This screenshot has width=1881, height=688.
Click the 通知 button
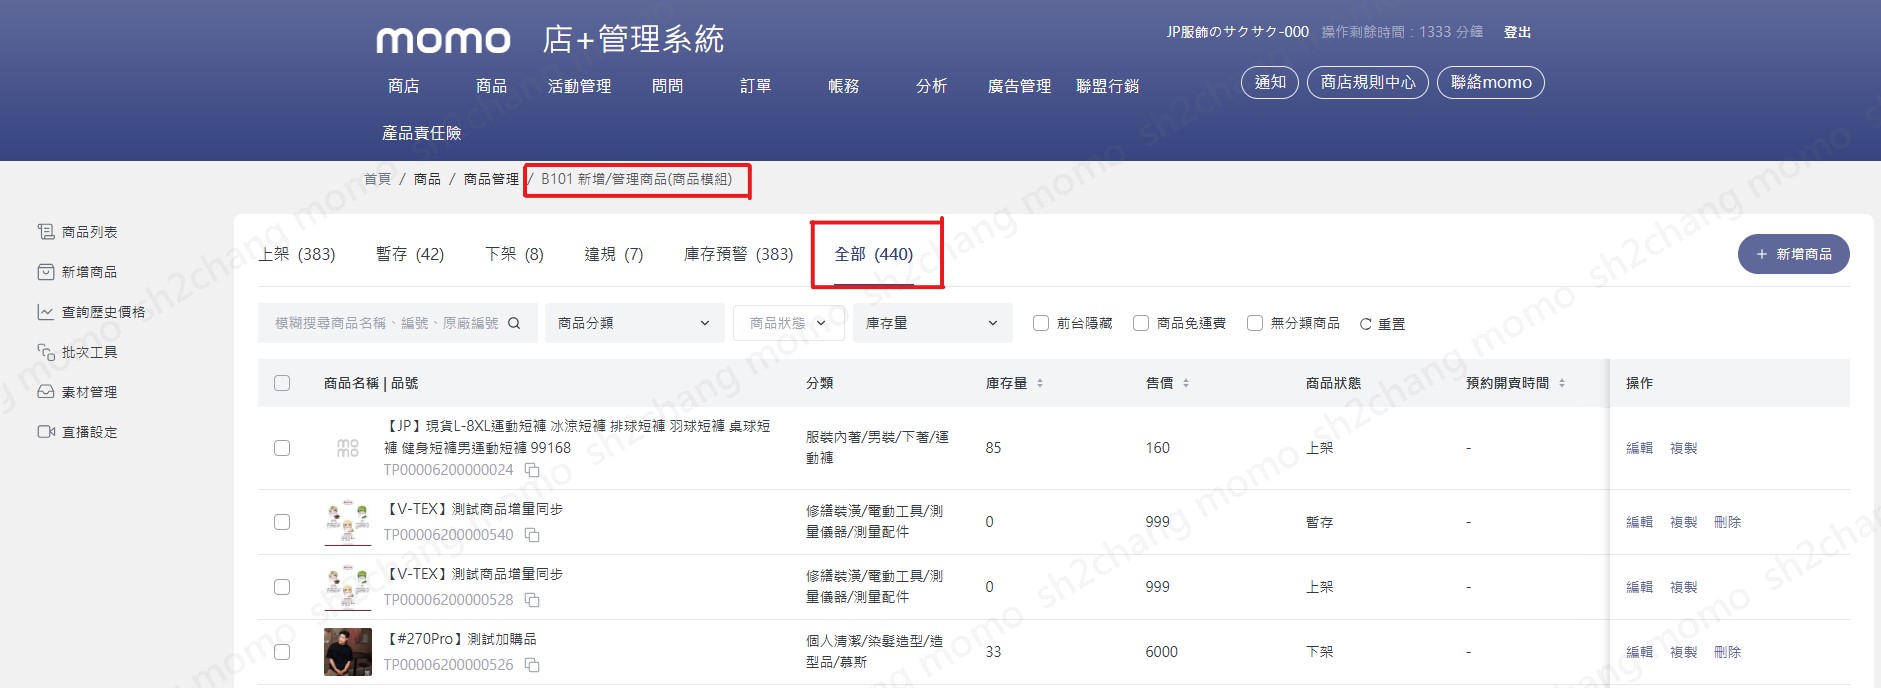click(1270, 82)
